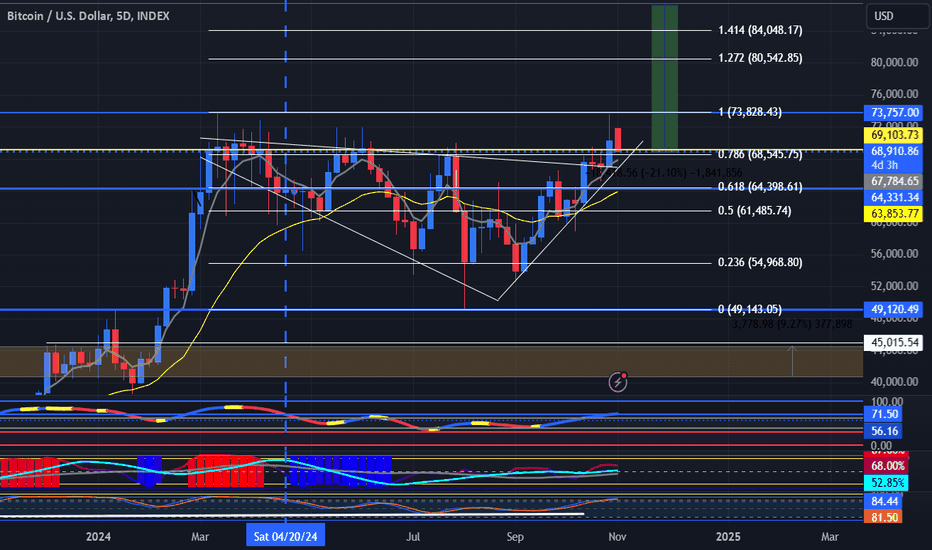Click the 40,000.00 price axis label

(894, 382)
